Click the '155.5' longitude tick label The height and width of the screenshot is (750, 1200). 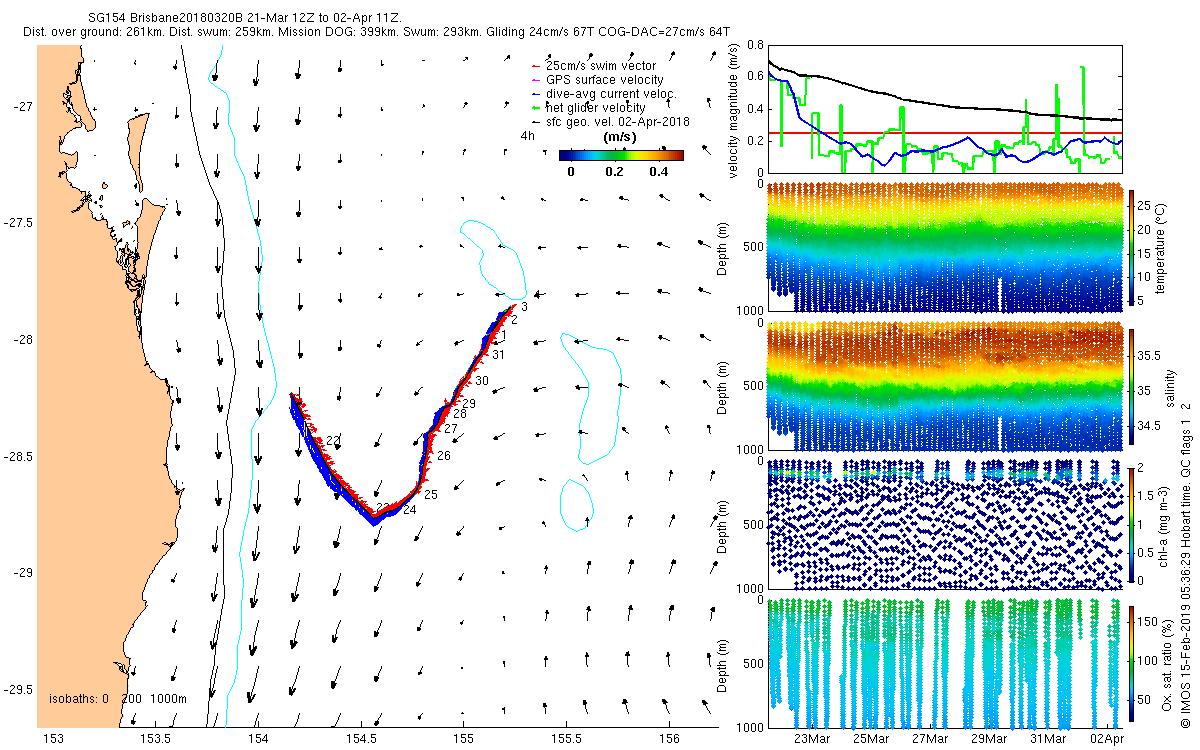pos(566,738)
